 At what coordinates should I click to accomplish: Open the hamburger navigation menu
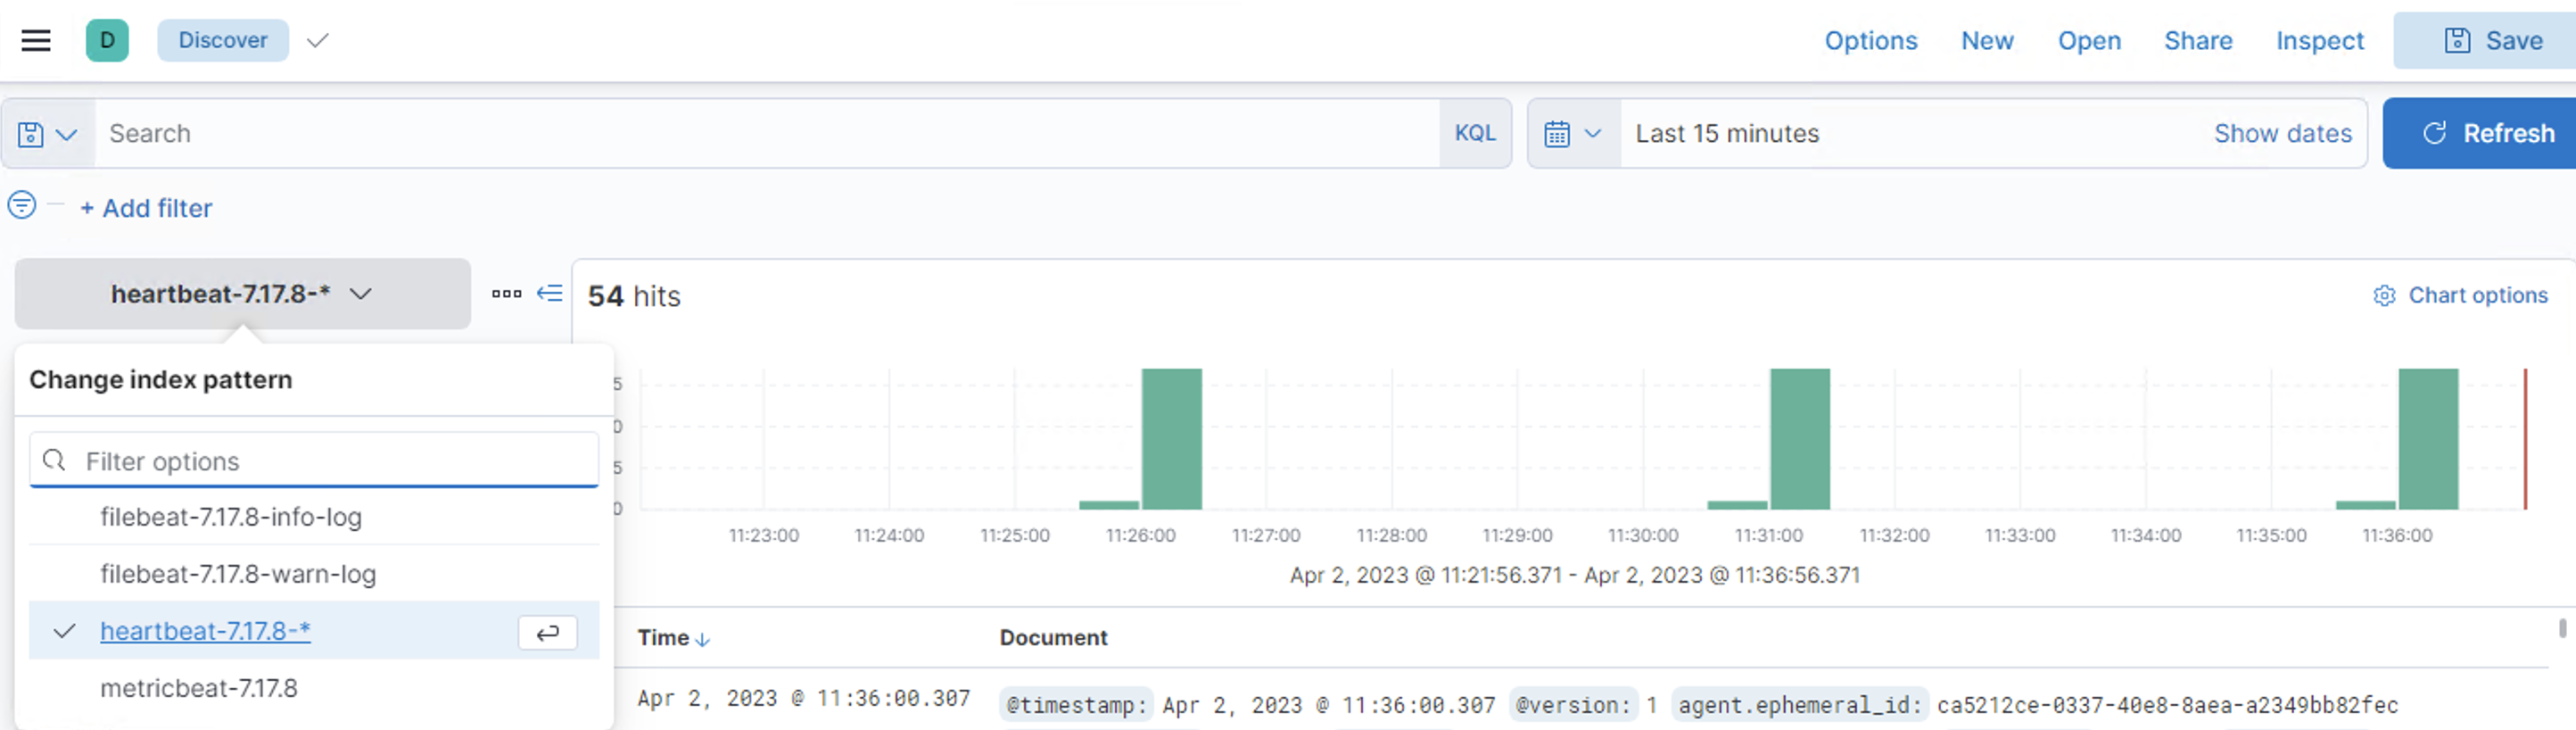coord(36,40)
